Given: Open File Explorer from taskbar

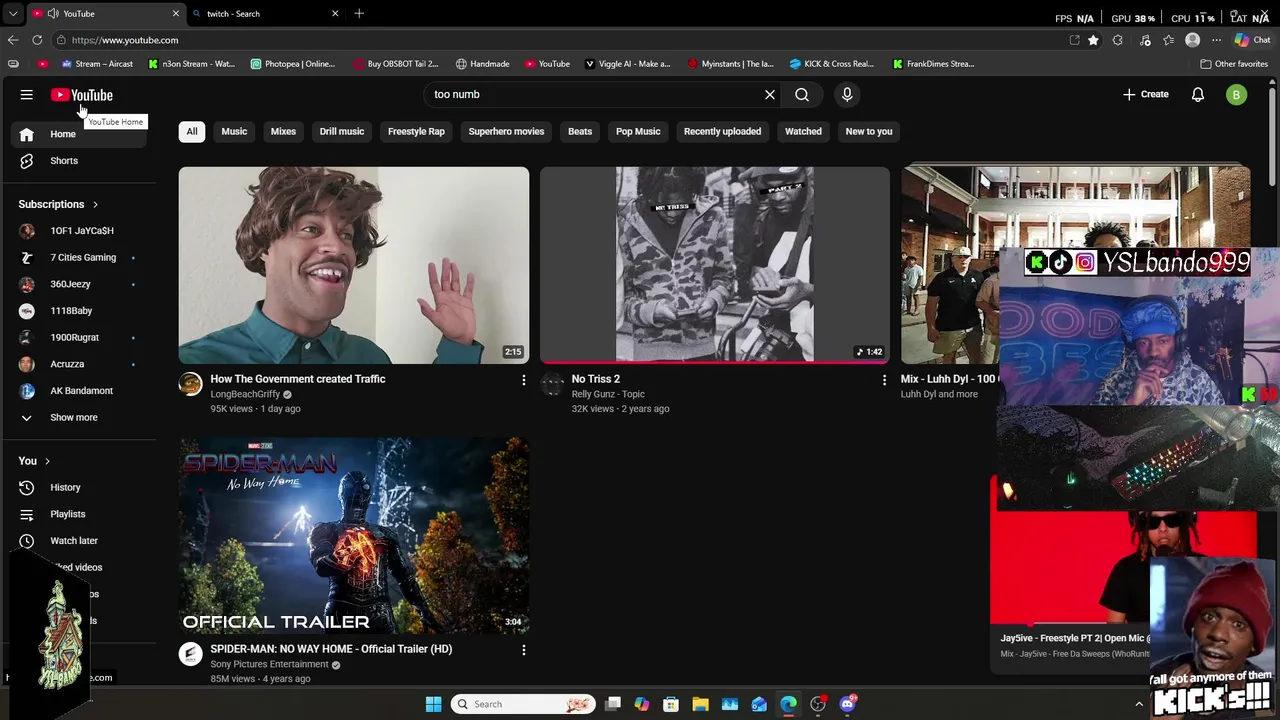Looking at the screenshot, I should tap(700, 705).
